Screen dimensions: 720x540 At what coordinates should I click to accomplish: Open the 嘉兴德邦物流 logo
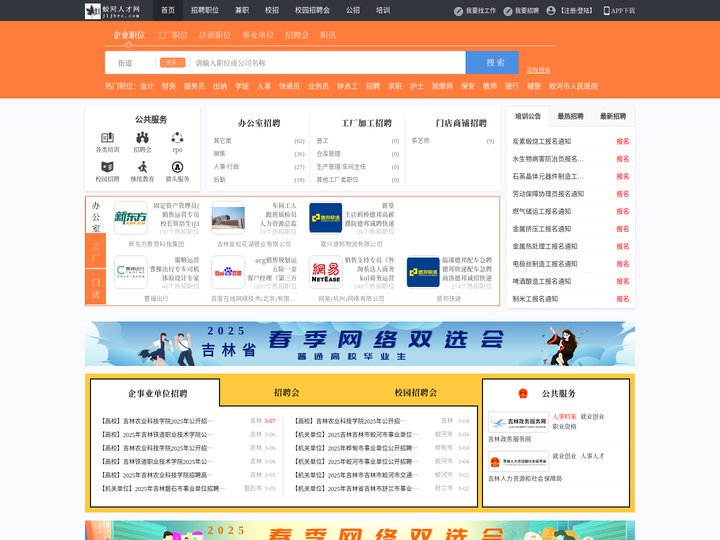coord(326,218)
